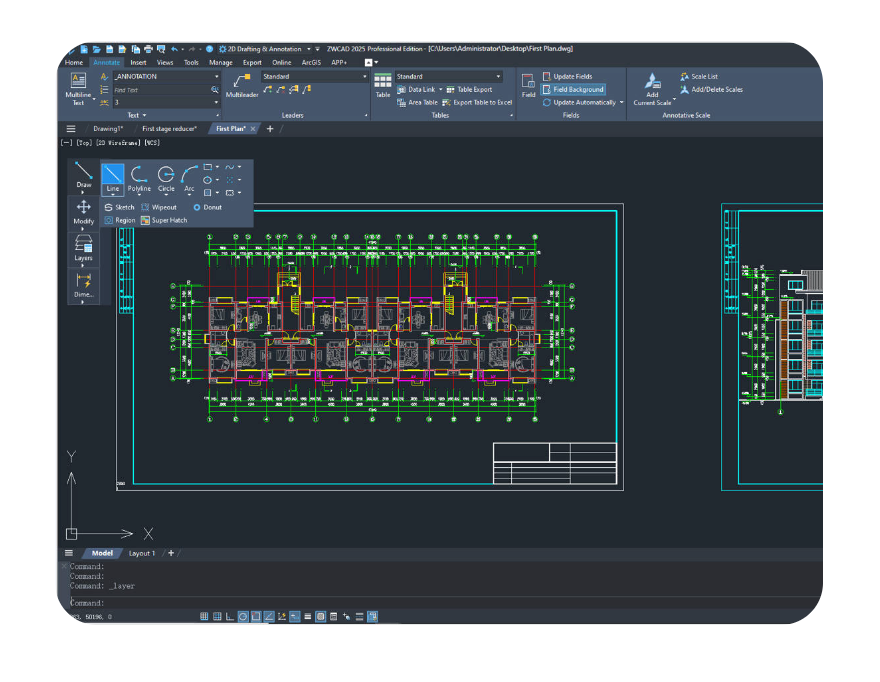The image size is (880, 682).
Task: Expand the Update Automatically dropdown arrow
Action: tap(621, 103)
